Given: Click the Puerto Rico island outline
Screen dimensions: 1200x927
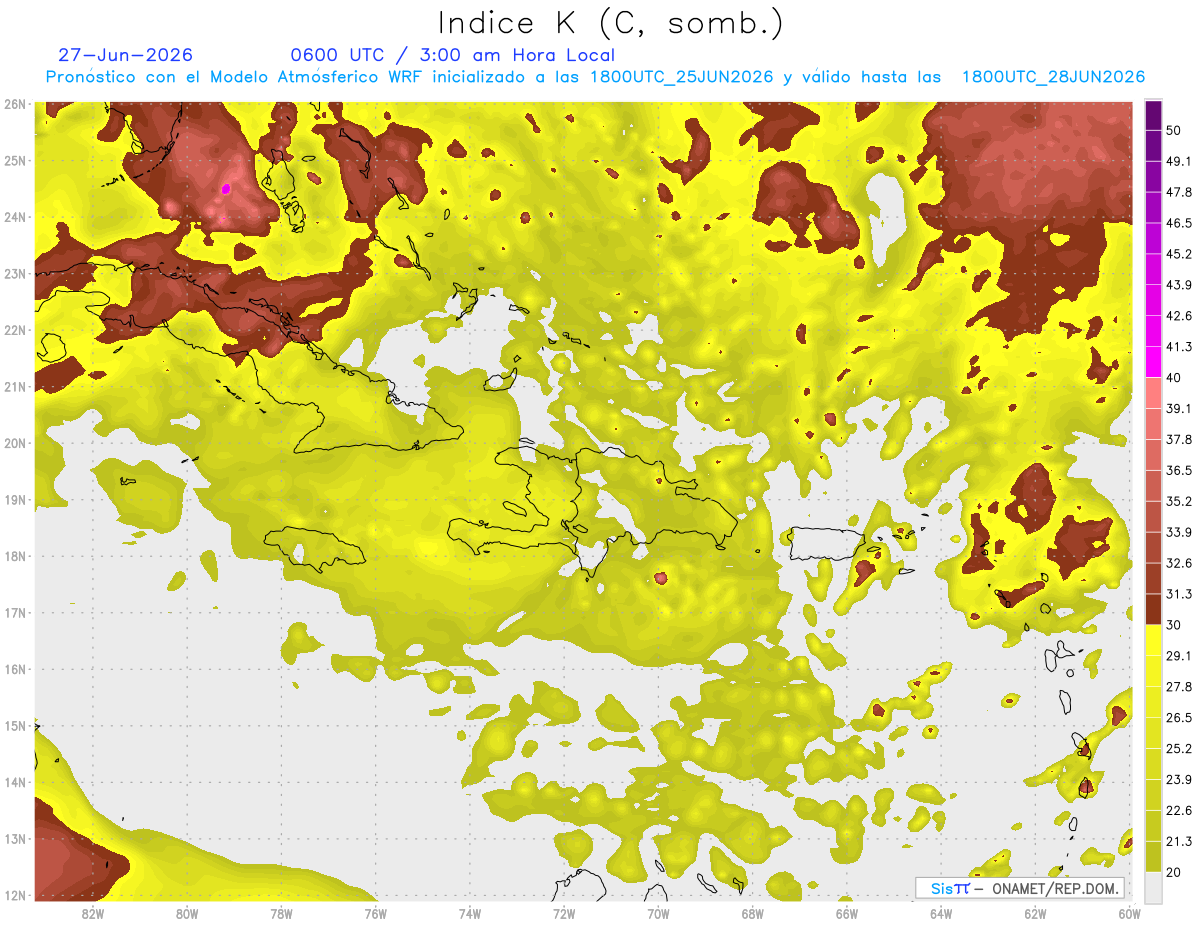Looking at the screenshot, I should pyautogui.click(x=826, y=543).
